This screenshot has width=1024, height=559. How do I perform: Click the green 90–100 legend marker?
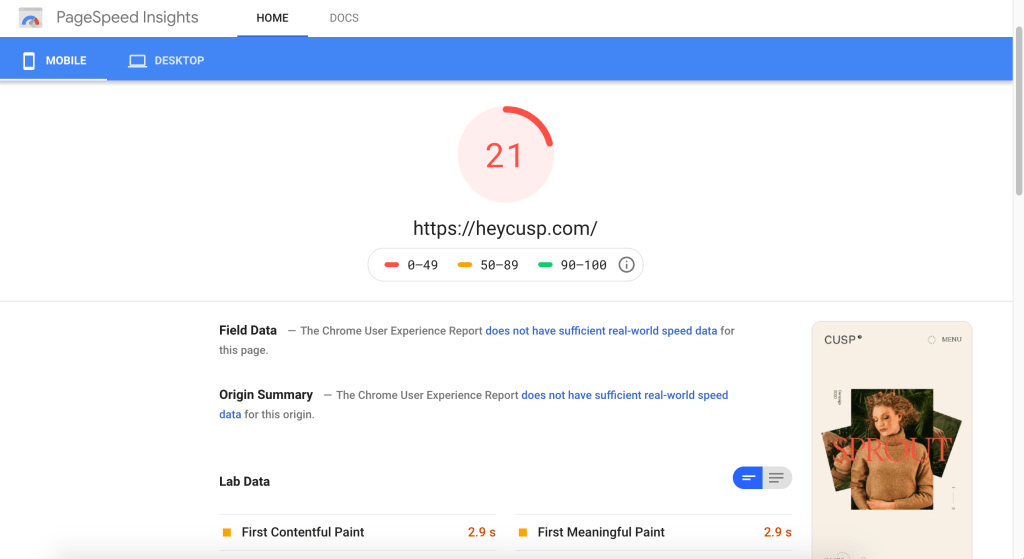coord(545,265)
